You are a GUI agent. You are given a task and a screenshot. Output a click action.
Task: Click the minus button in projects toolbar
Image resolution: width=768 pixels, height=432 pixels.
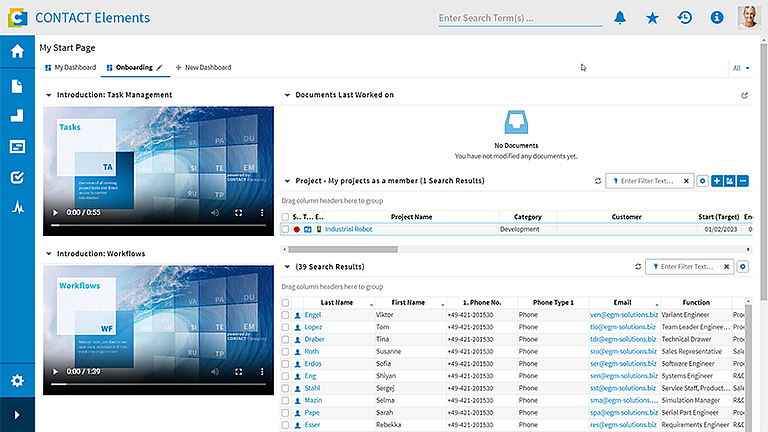click(743, 181)
